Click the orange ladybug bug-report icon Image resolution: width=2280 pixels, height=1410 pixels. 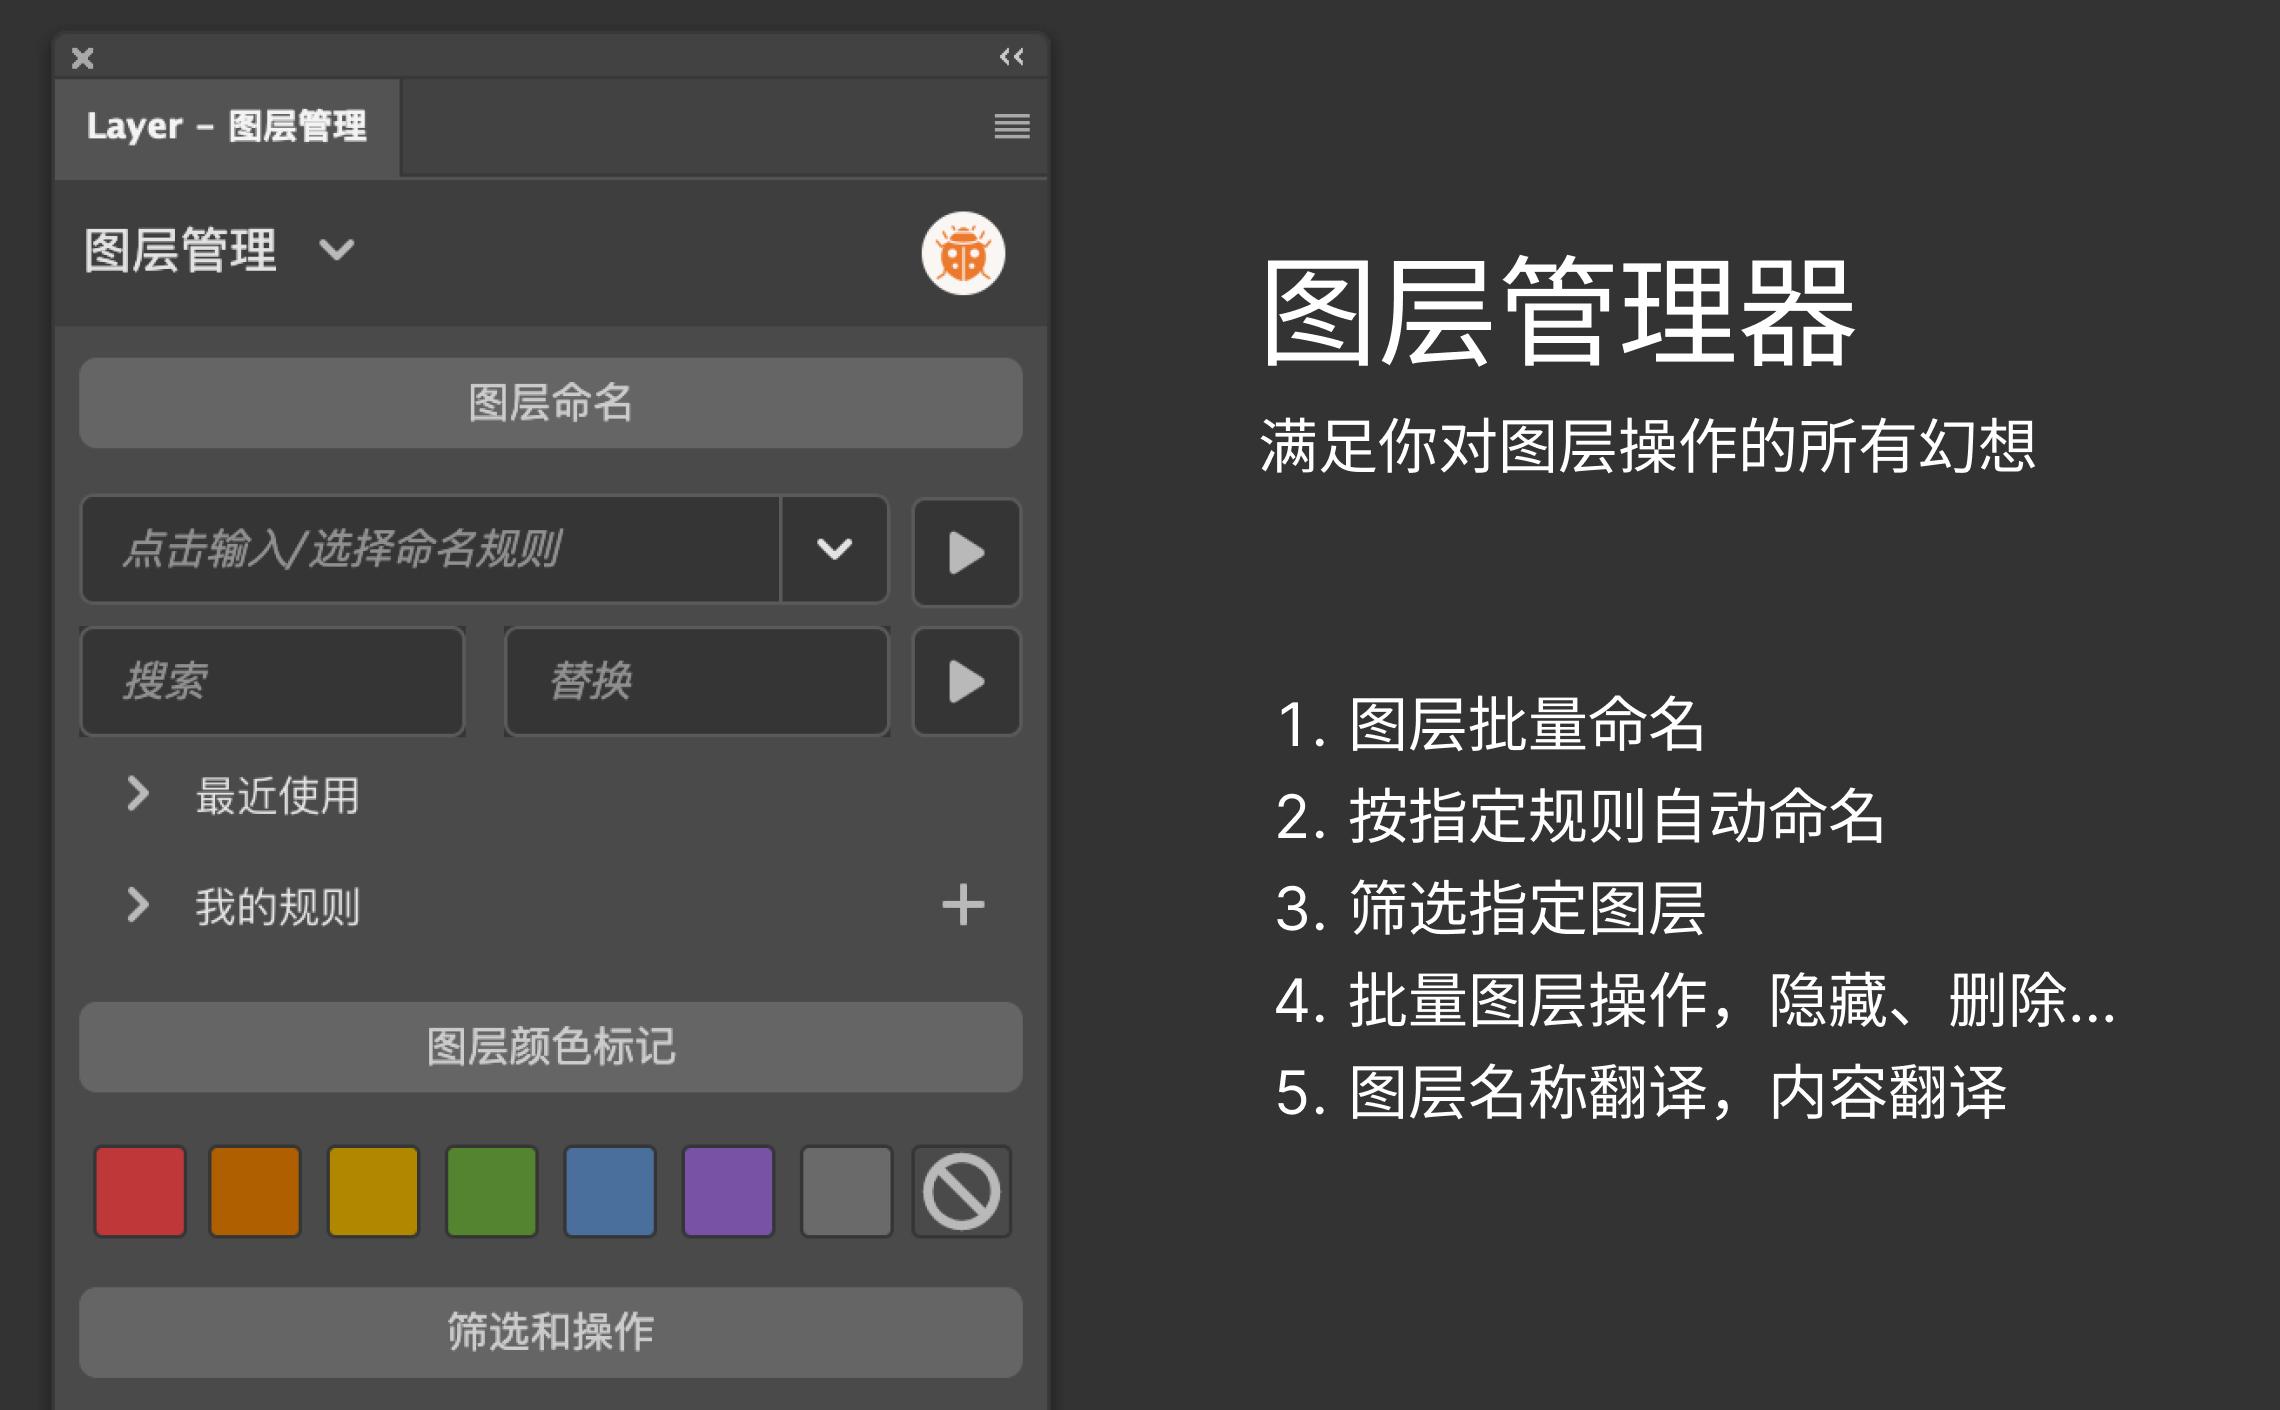[x=962, y=254]
